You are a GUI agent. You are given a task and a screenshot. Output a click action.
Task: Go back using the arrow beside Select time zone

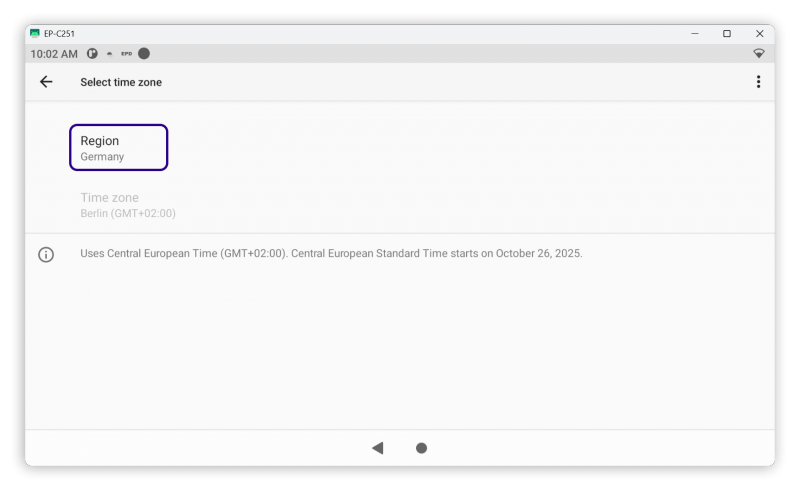click(x=46, y=82)
